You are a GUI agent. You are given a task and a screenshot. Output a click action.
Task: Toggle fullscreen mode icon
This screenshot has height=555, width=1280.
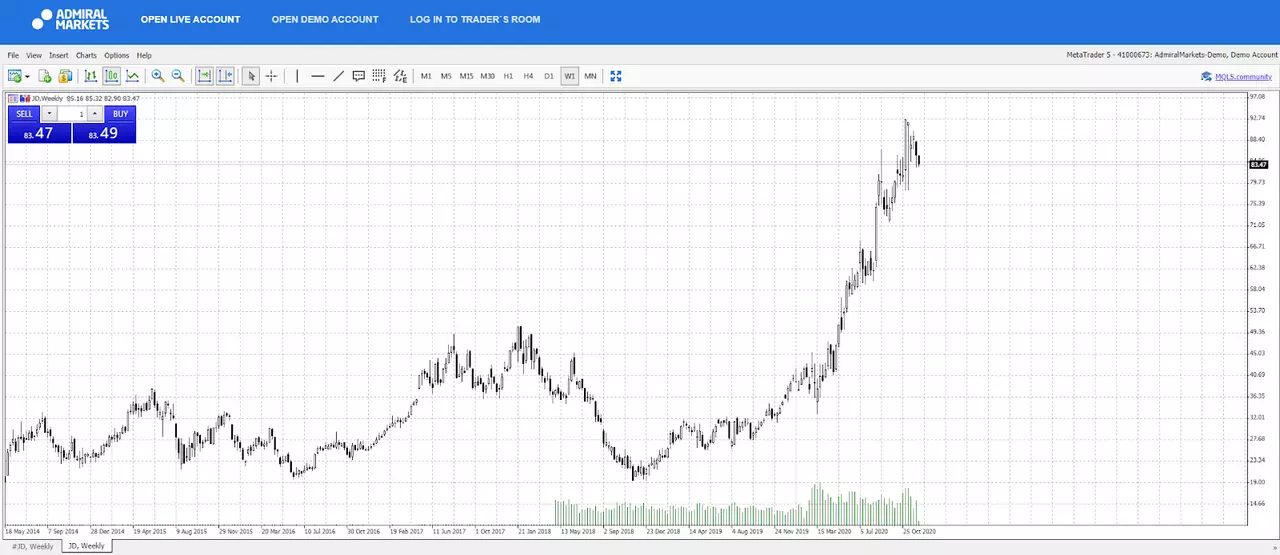click(616, 76)
